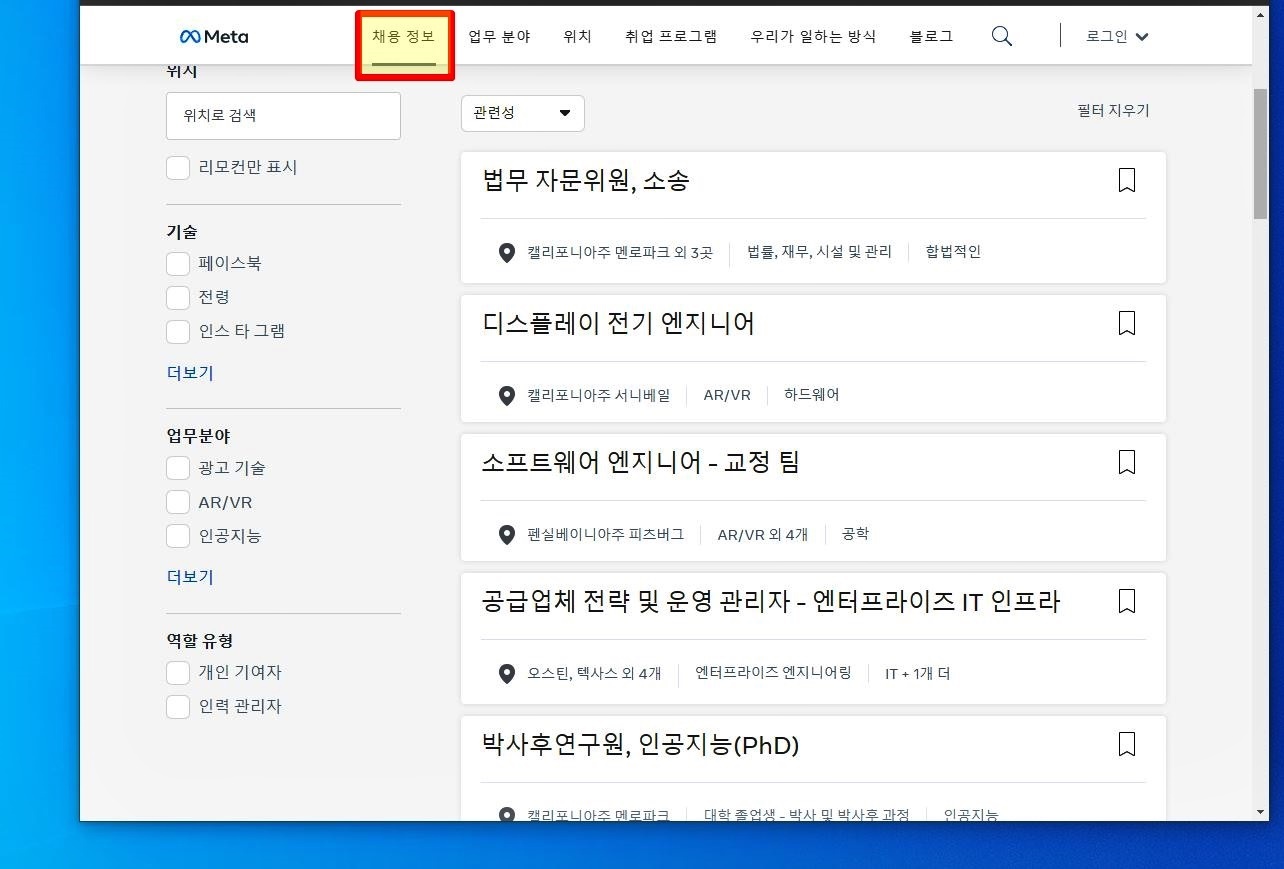Open the 위치 nav item
The width and height of the screenshot is (1284, 869).
tap(577, 37)
